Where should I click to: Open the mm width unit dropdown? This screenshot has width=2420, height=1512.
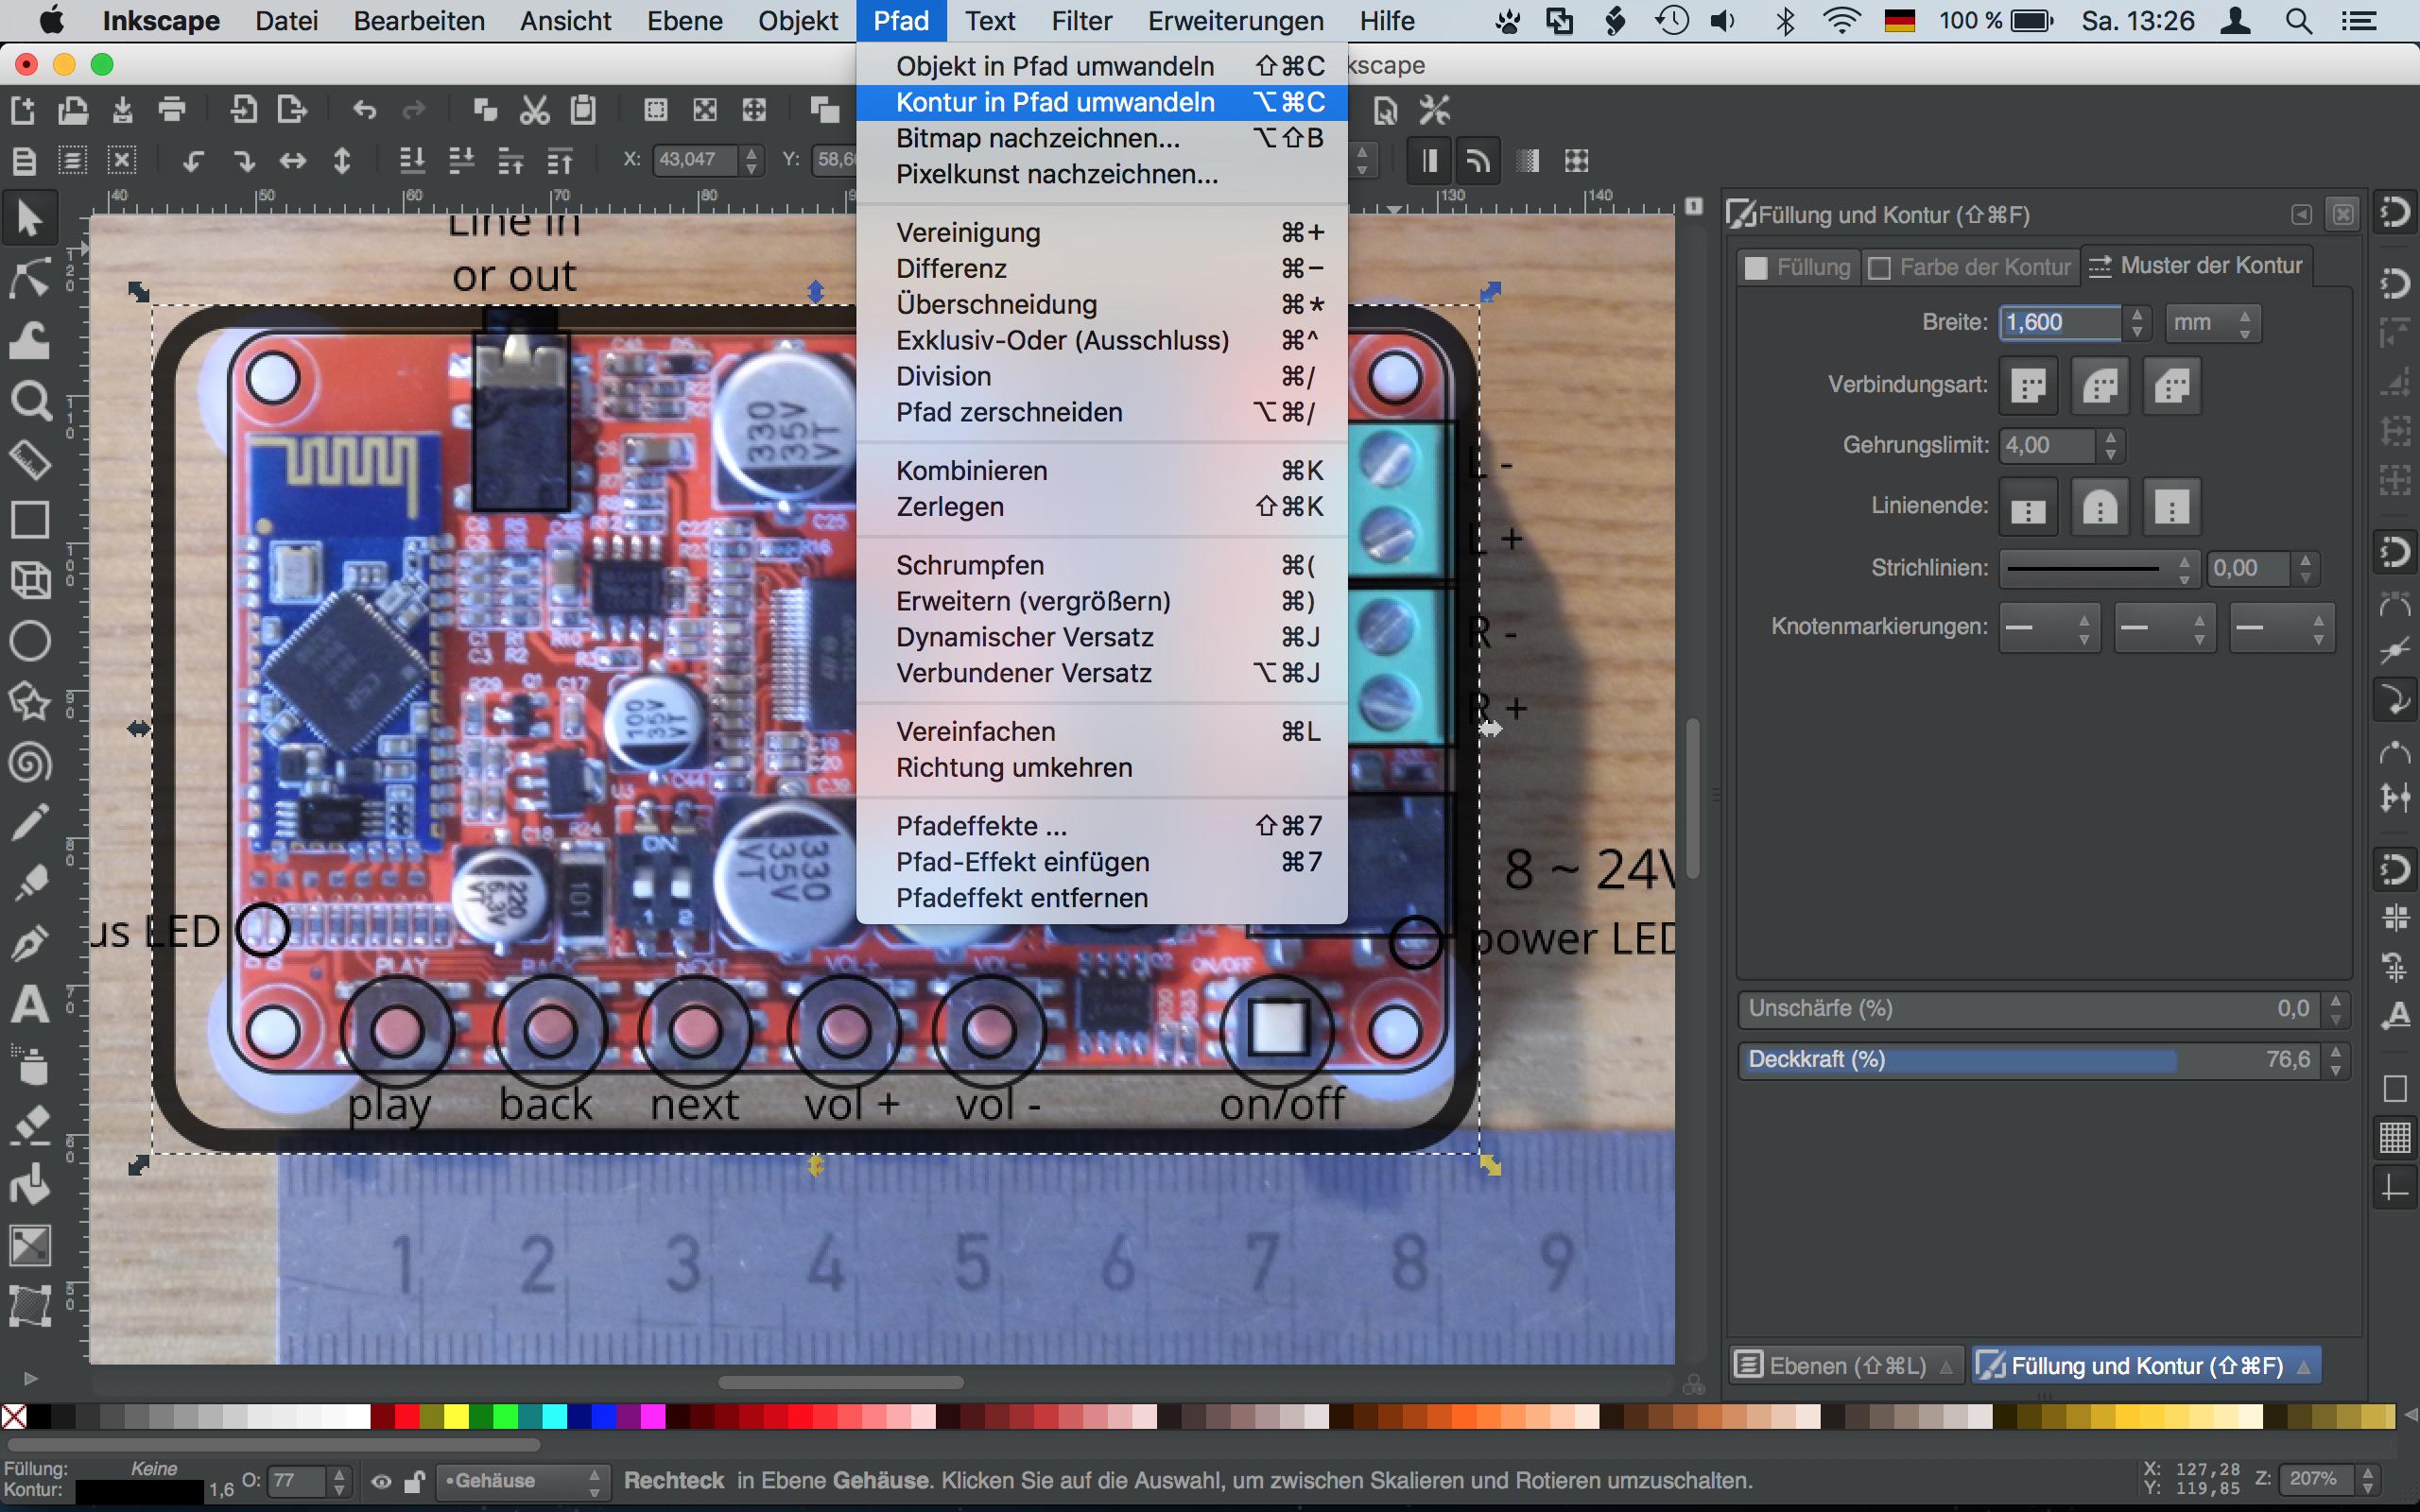tap(2211, 323)
